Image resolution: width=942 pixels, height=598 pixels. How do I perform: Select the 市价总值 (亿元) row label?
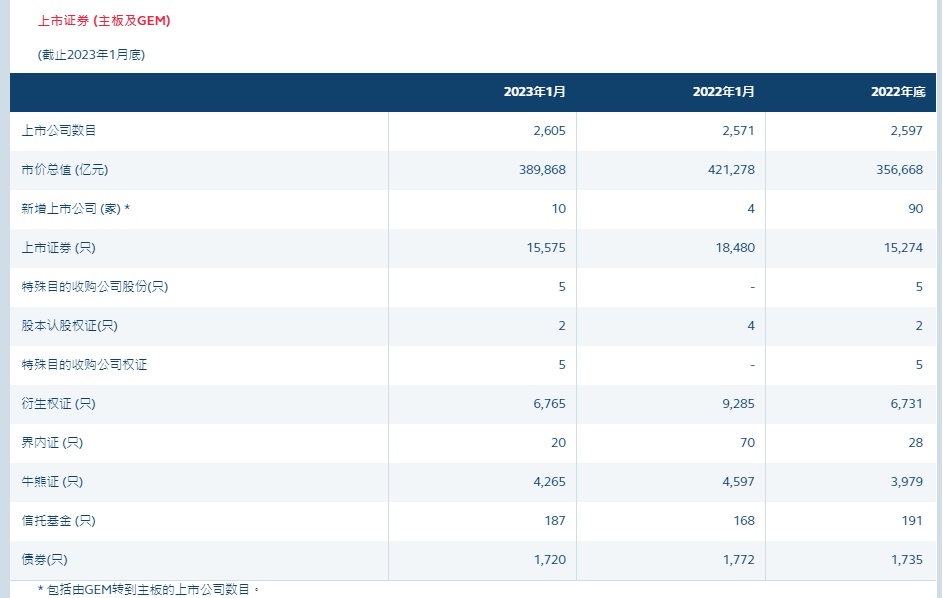tap(65, 169)
